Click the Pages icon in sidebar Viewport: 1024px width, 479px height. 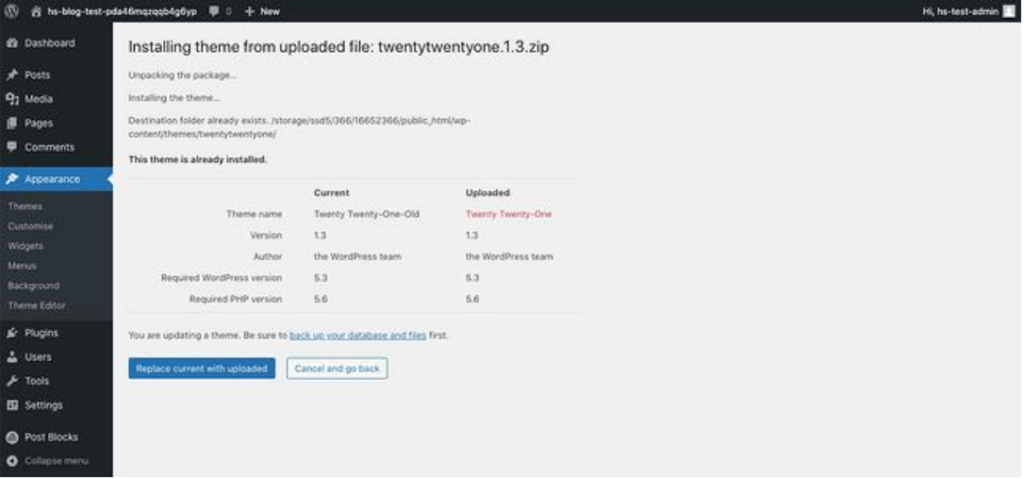click(x=12, y=124)
